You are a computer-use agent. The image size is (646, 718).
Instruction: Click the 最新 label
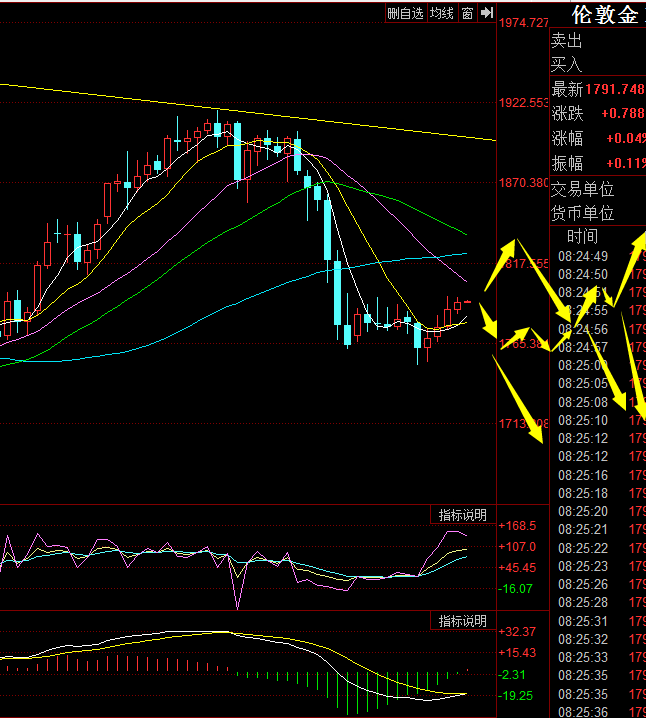[x=567, y=89]
